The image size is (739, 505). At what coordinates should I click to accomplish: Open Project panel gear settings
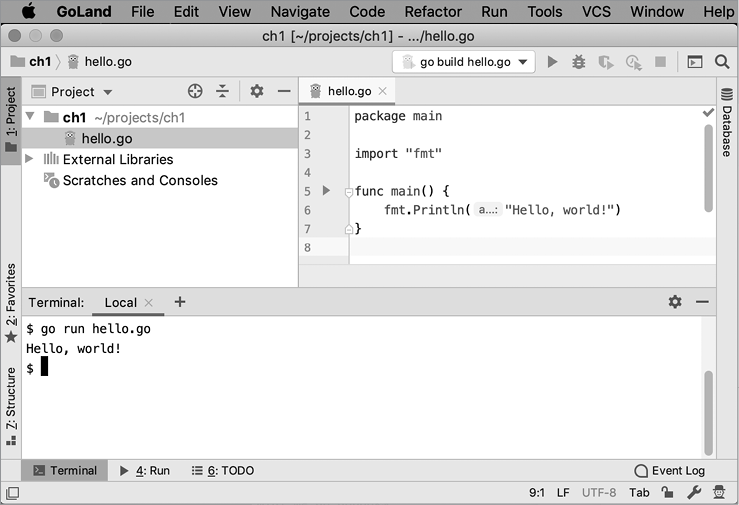(x=257, y=91)
